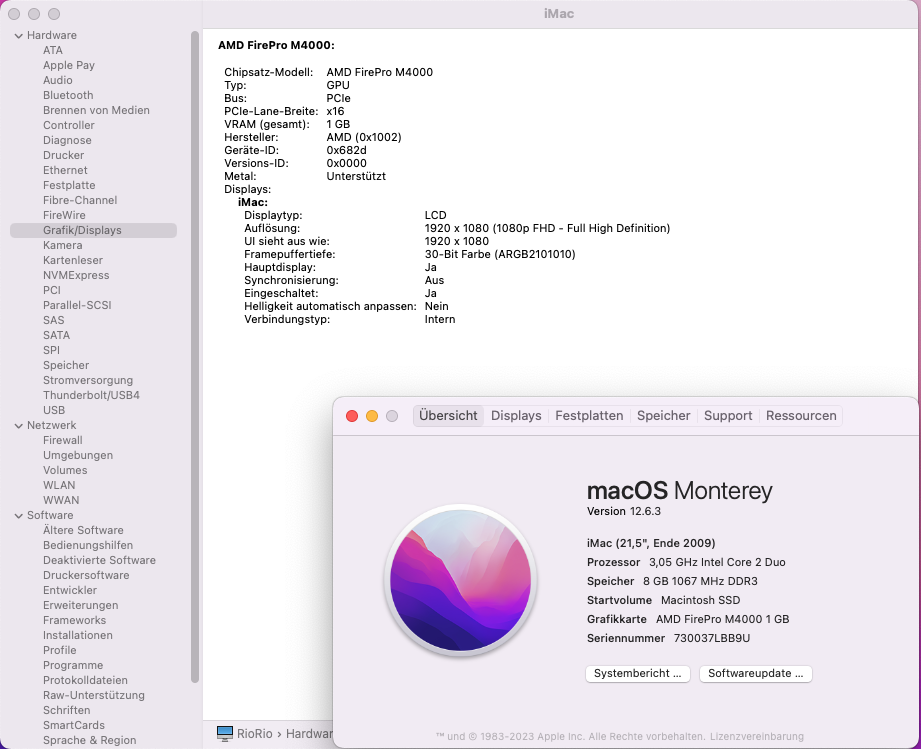The width and height of the screenshot is (921, 749).
Task: Open the Support tab
Action: point(728,416)
